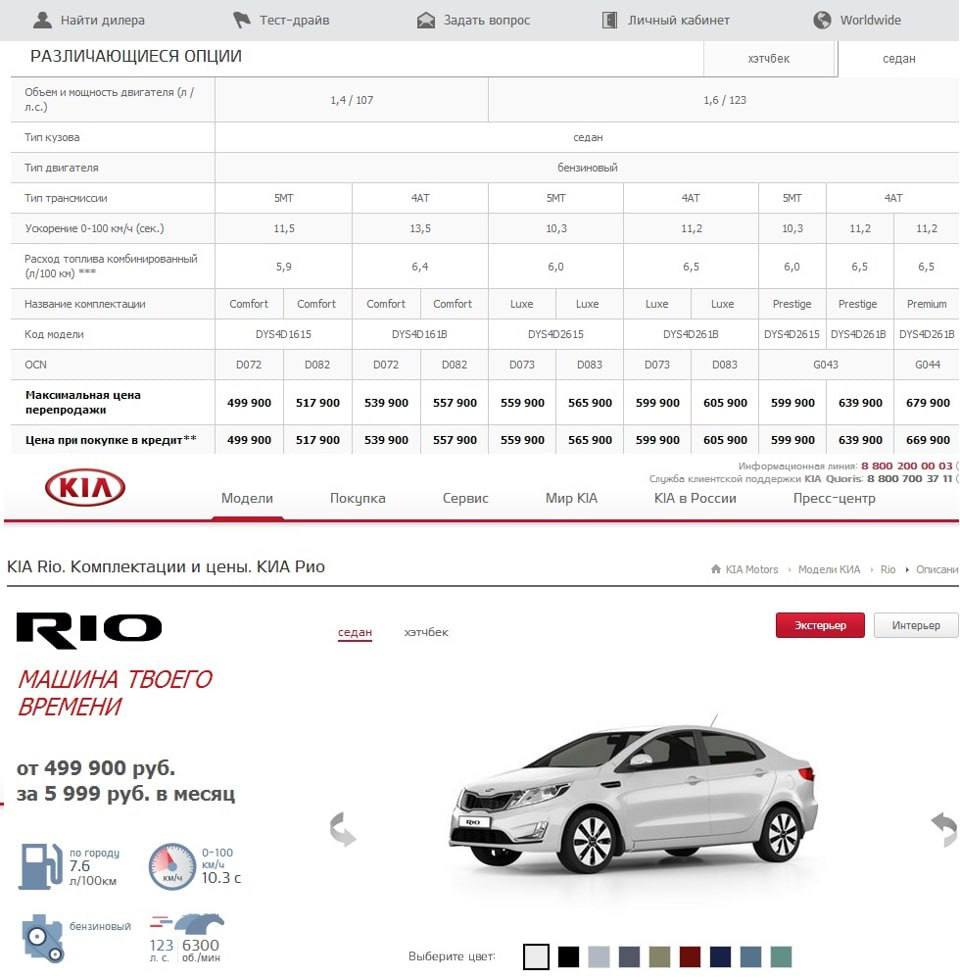The width and height of the screenshot is (960, 979).
Task: Choose the light silver-blue color swatch
Action: (x=599, y=957)
